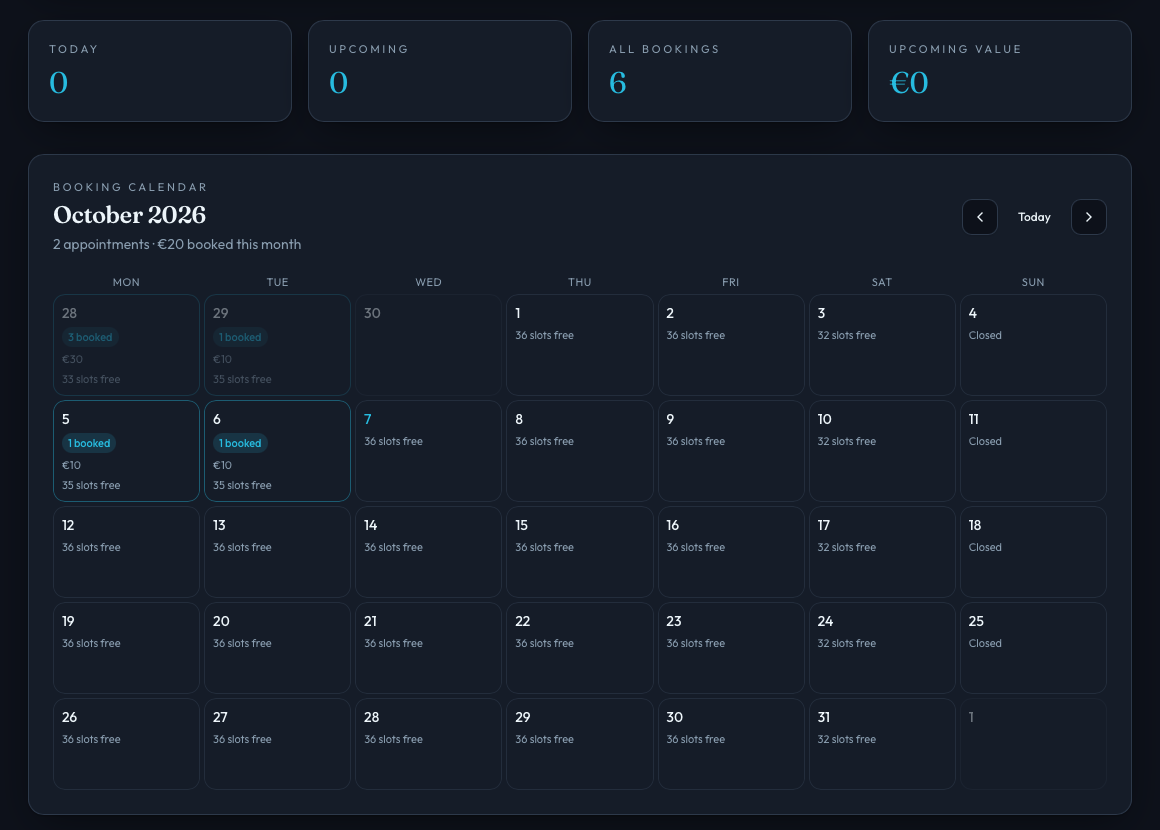Select October 12 day cell
The height and width of the screenshot is (830, 1160).
[127, 552]
